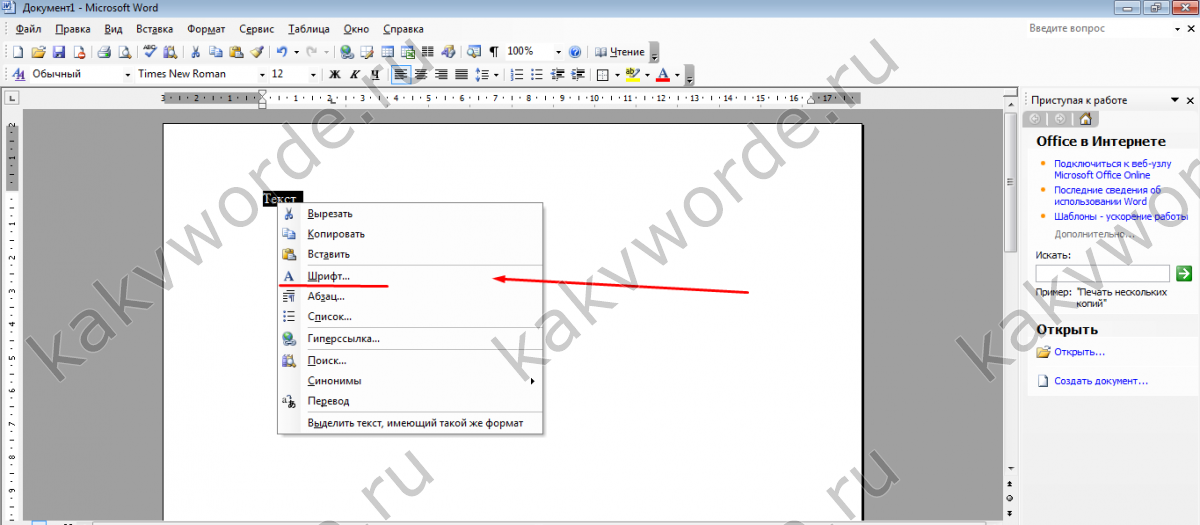Apply numbered list from formatting toolbar
The image size is (1200, 525).
(x=516, y=74)
